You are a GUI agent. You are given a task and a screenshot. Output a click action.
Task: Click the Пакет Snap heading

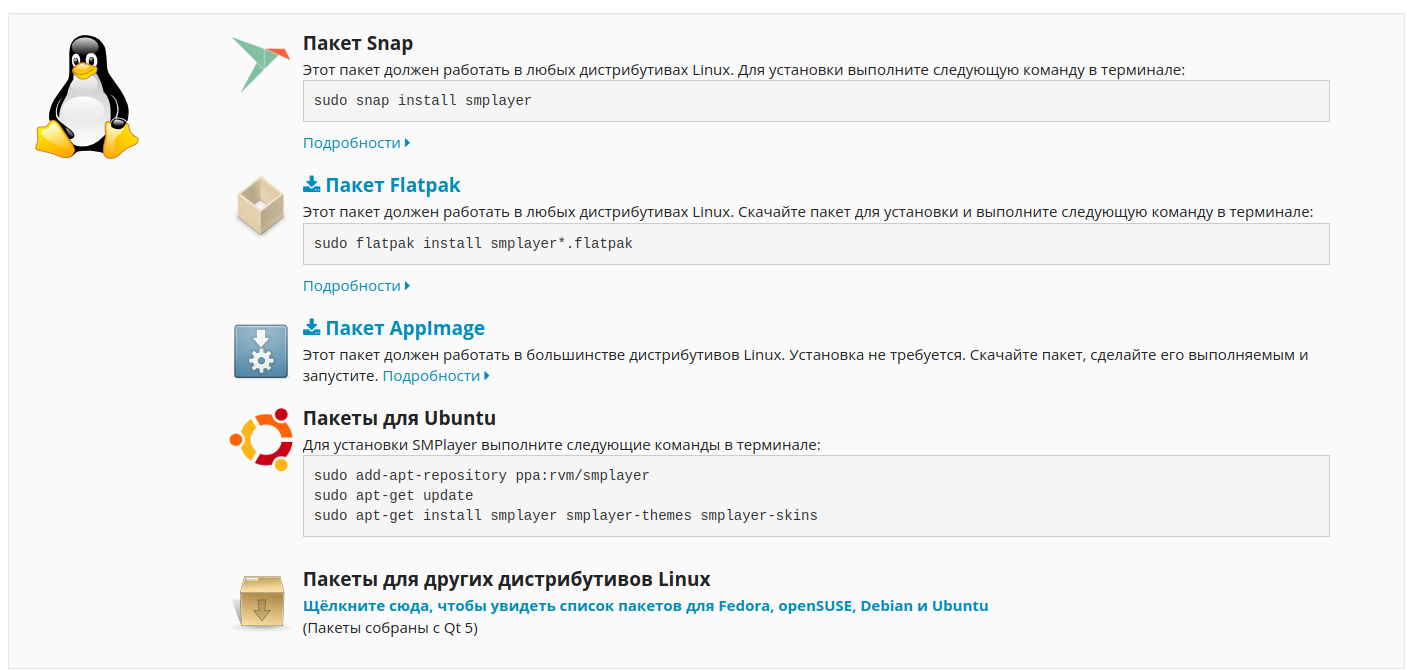(358, 43)
